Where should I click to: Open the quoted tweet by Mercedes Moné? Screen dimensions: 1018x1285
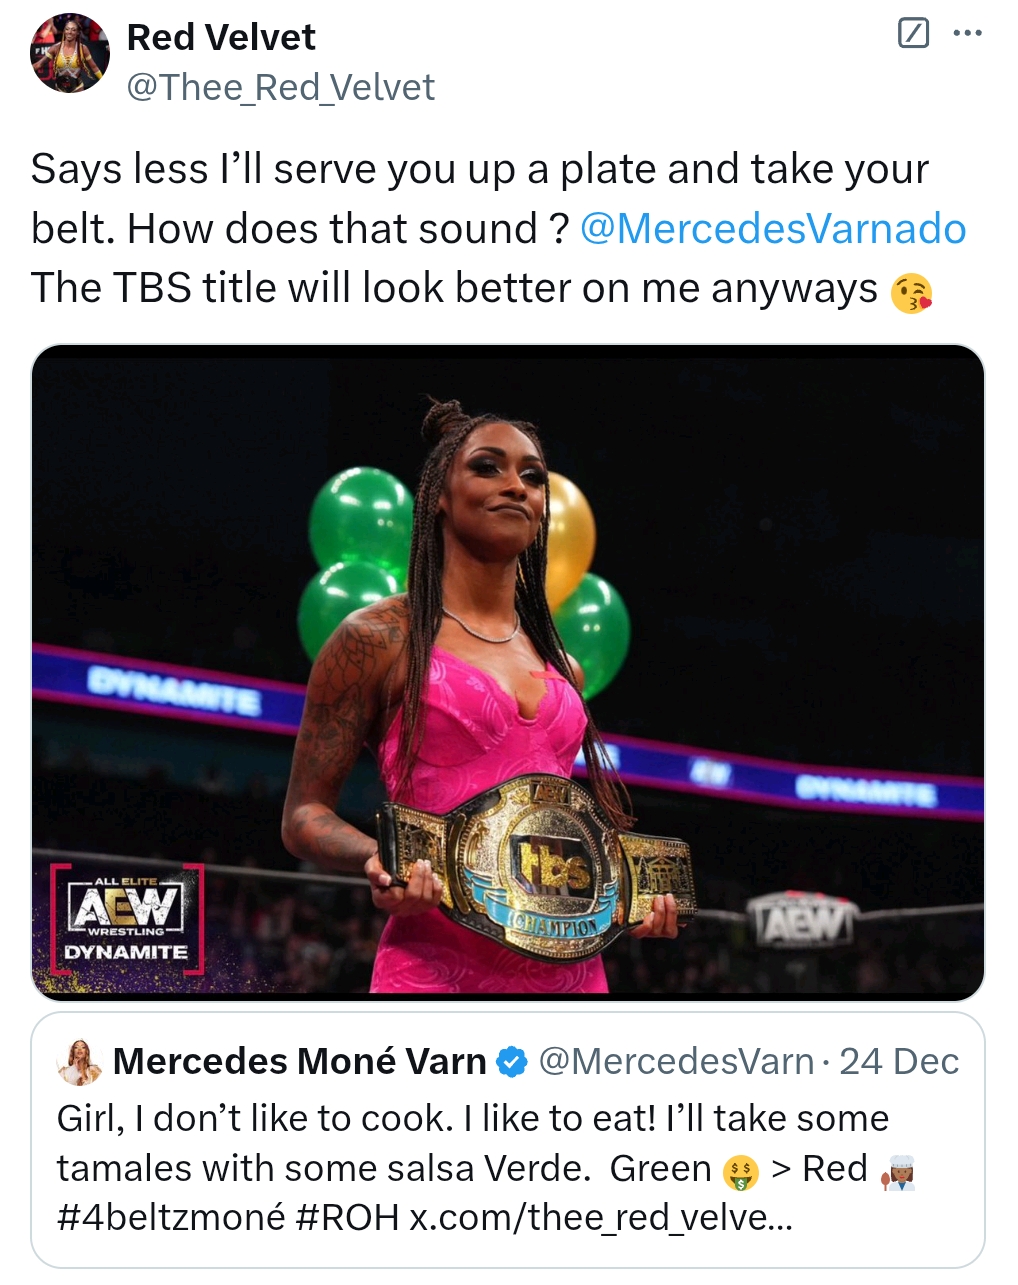[508, 1140]
